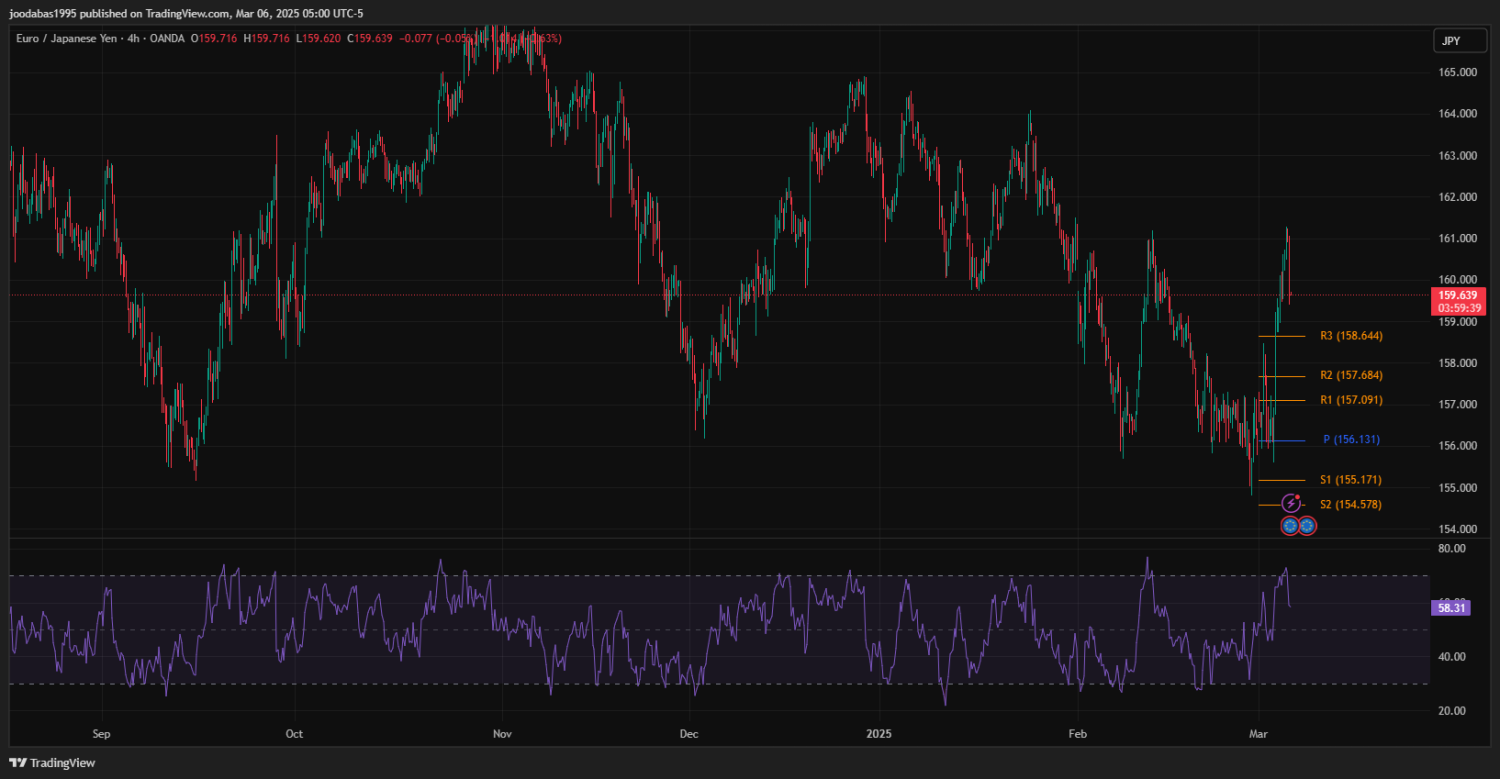Click the 165.000 level on price scale
Viewport: 1500px width, 779px height.
[1458, 73]
